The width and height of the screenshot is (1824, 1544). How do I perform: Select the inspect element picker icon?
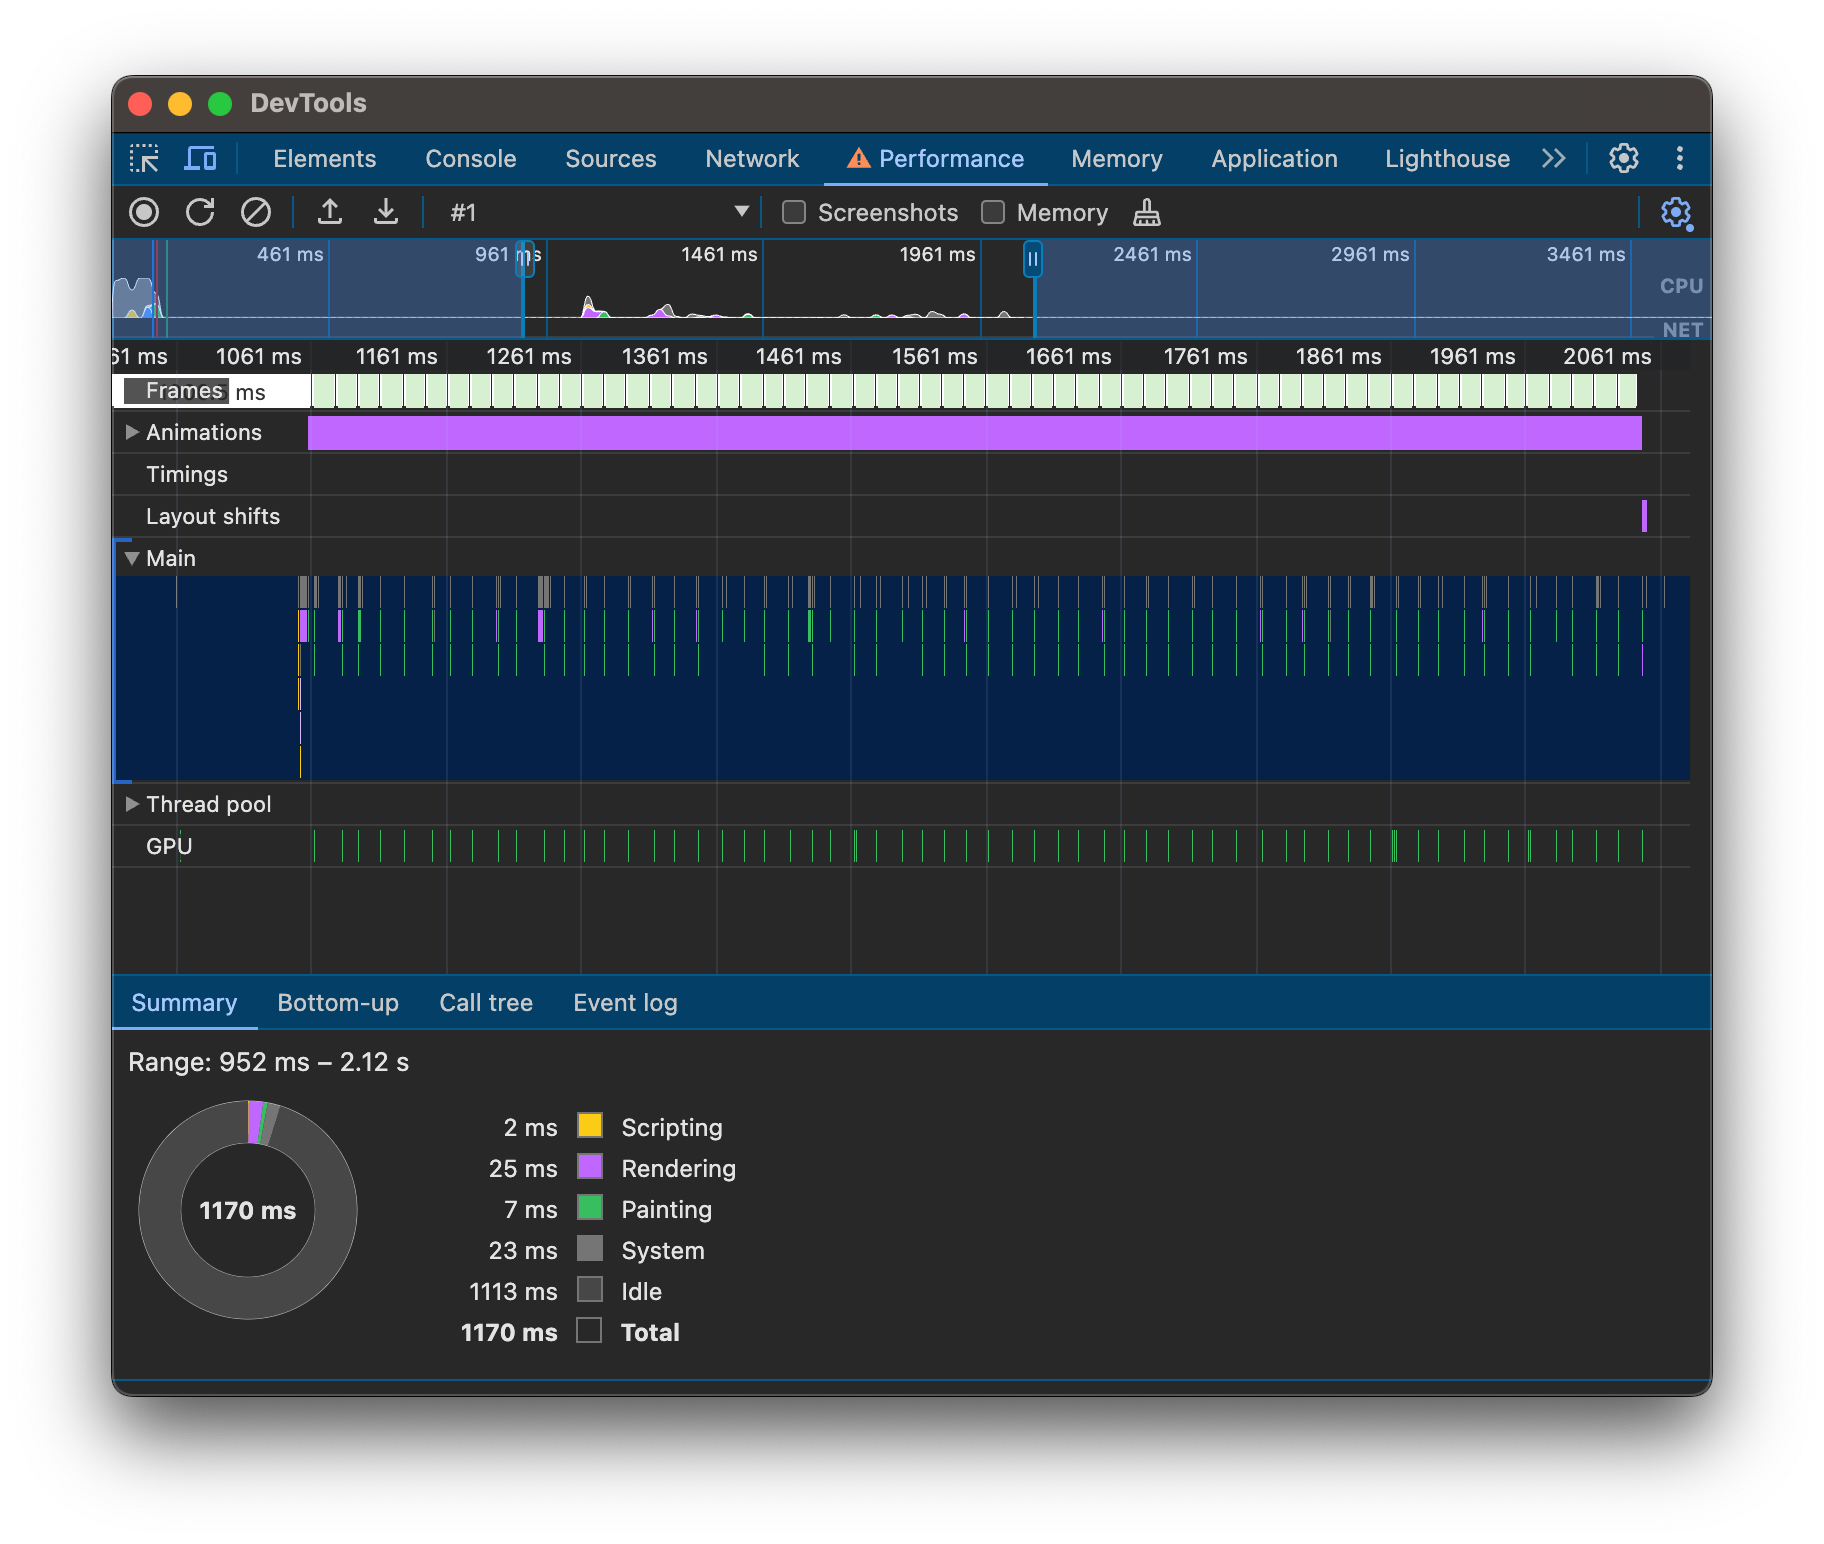coord(144,159)
